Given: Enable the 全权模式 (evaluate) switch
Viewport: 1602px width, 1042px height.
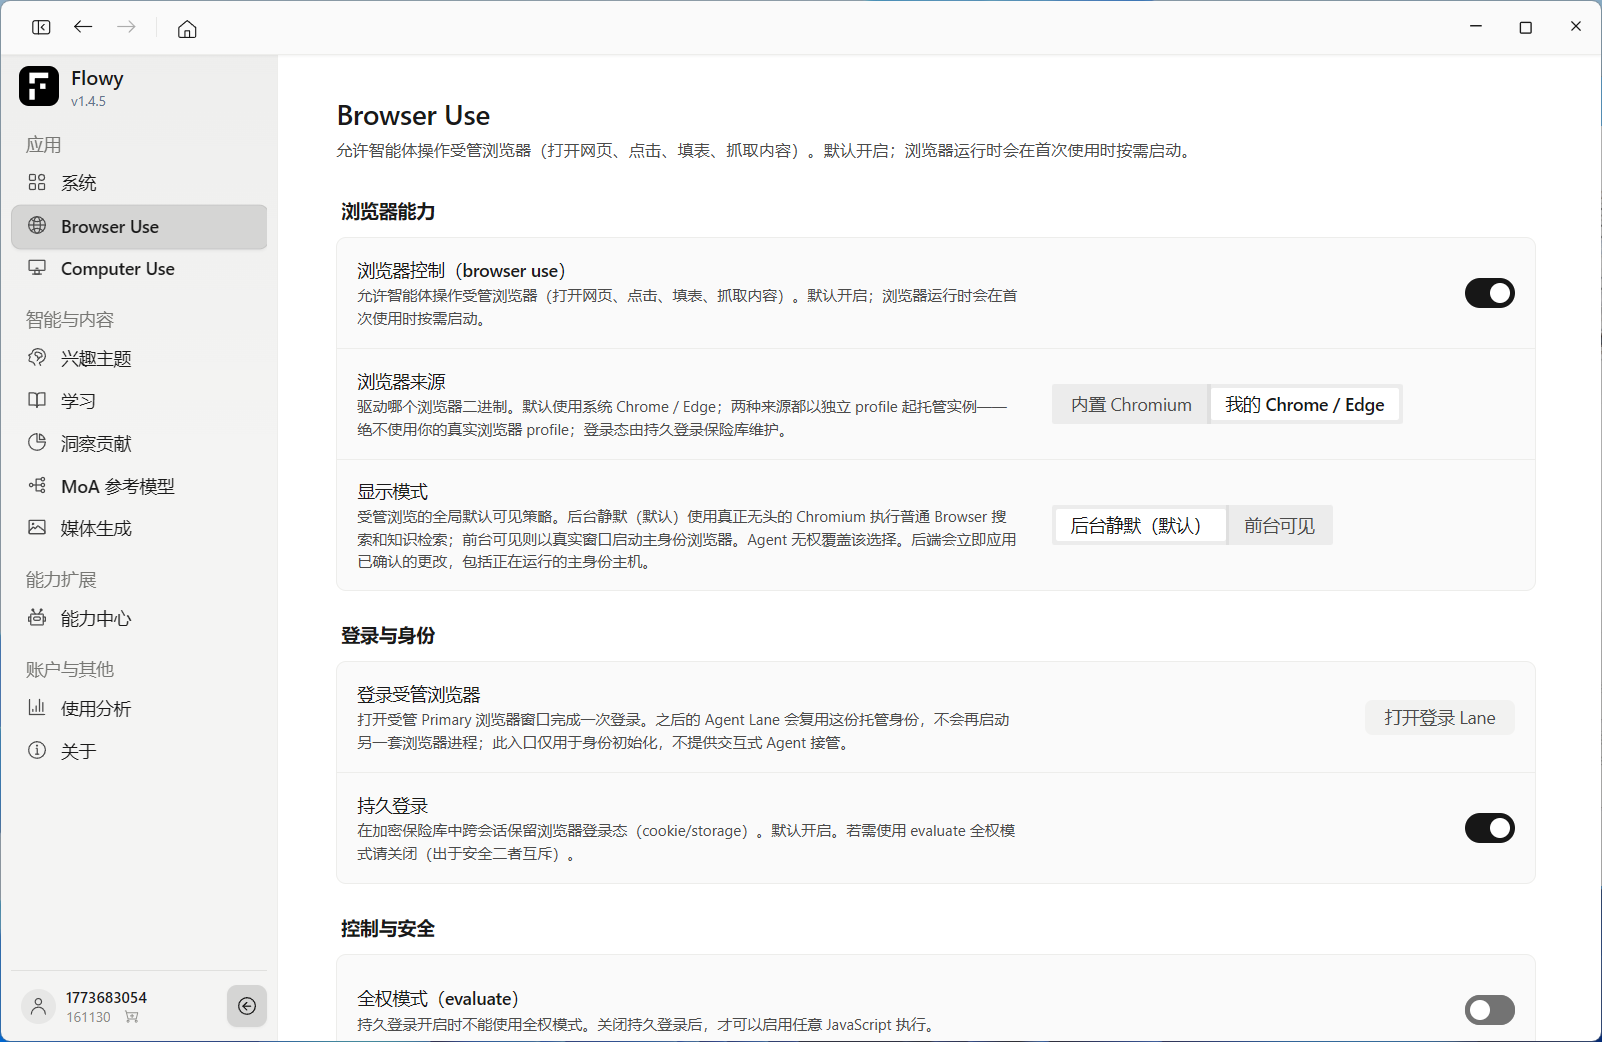Looking at the screenshot, I should [1489, 1010].
